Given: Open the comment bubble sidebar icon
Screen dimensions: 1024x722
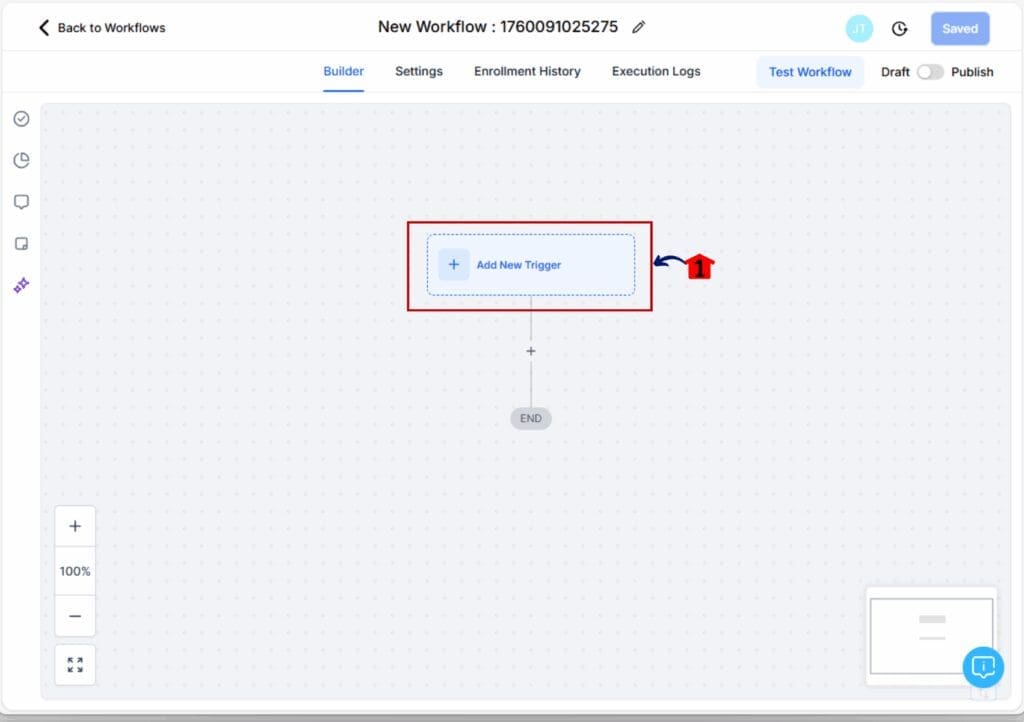Looking at the screenshot, I should [21, 202].
